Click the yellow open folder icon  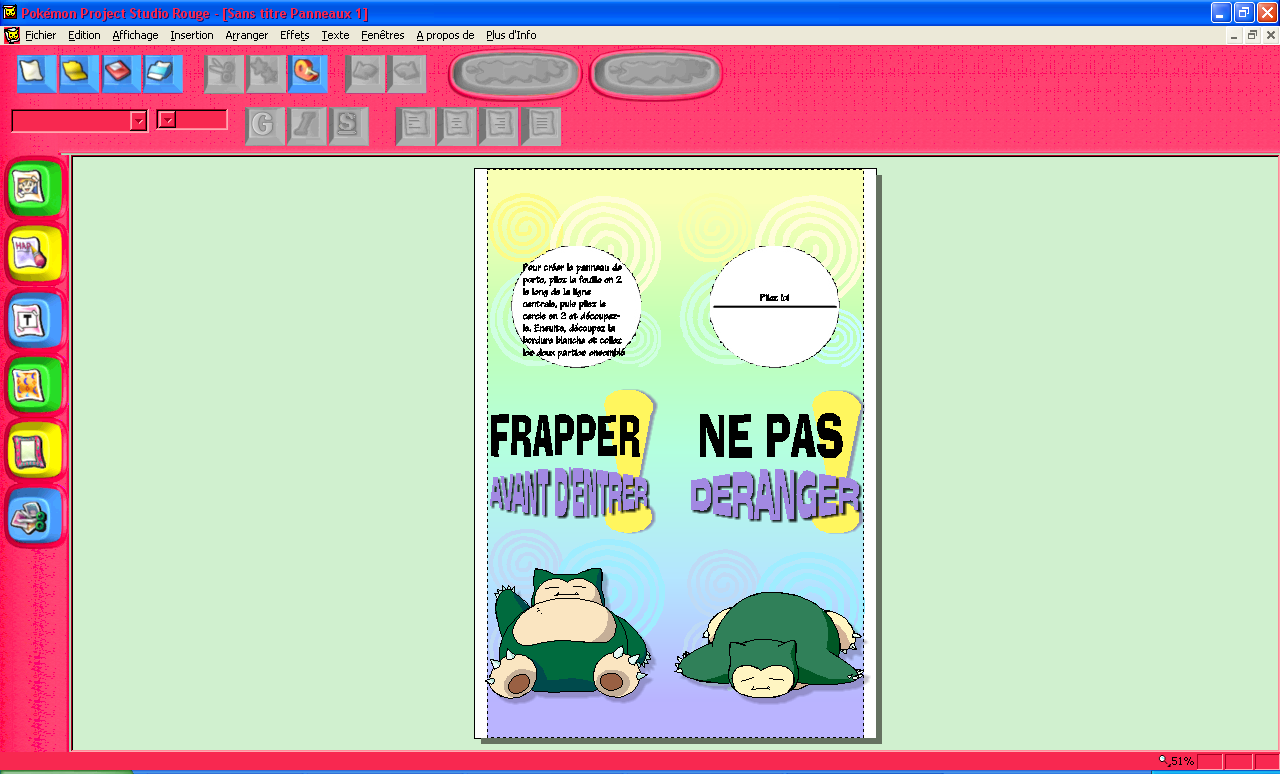click(x=78, y=73)
